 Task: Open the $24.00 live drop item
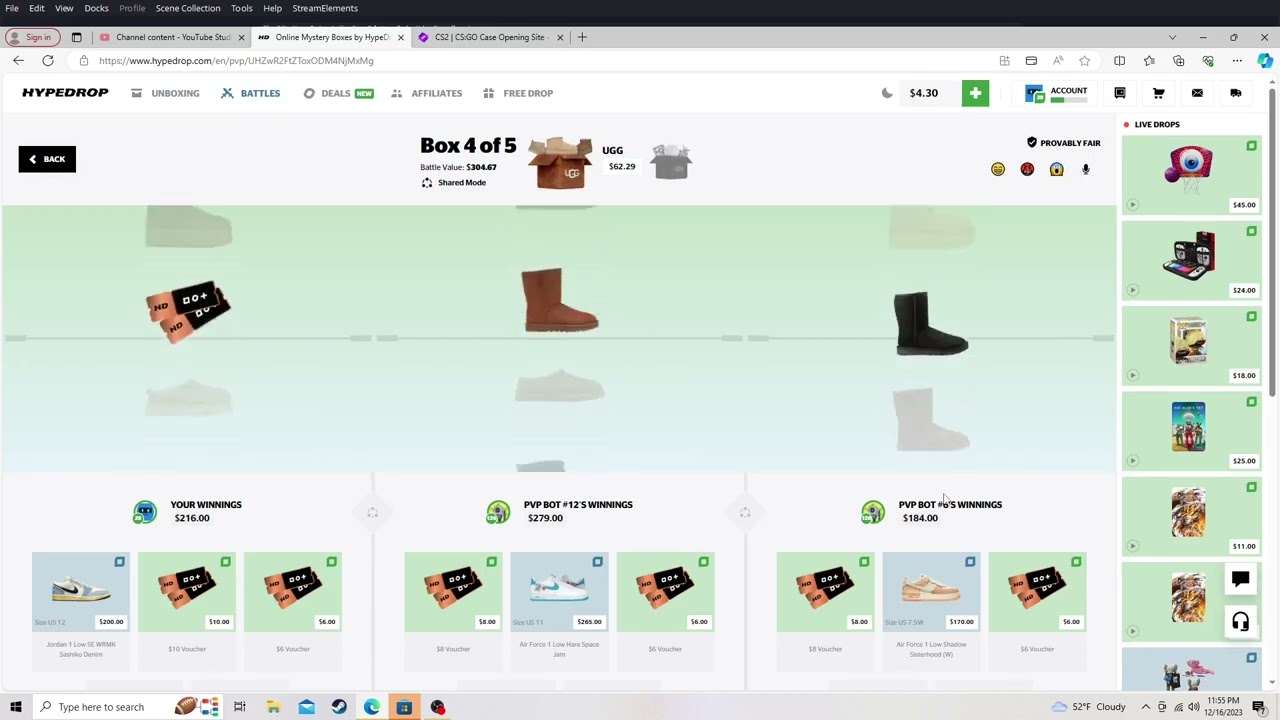tap(1191, 260)
